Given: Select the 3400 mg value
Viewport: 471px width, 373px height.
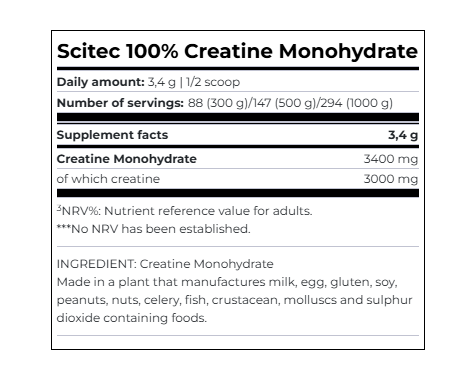Looking at the screenshot, I should pyautogui.click(x=391, y=159).
